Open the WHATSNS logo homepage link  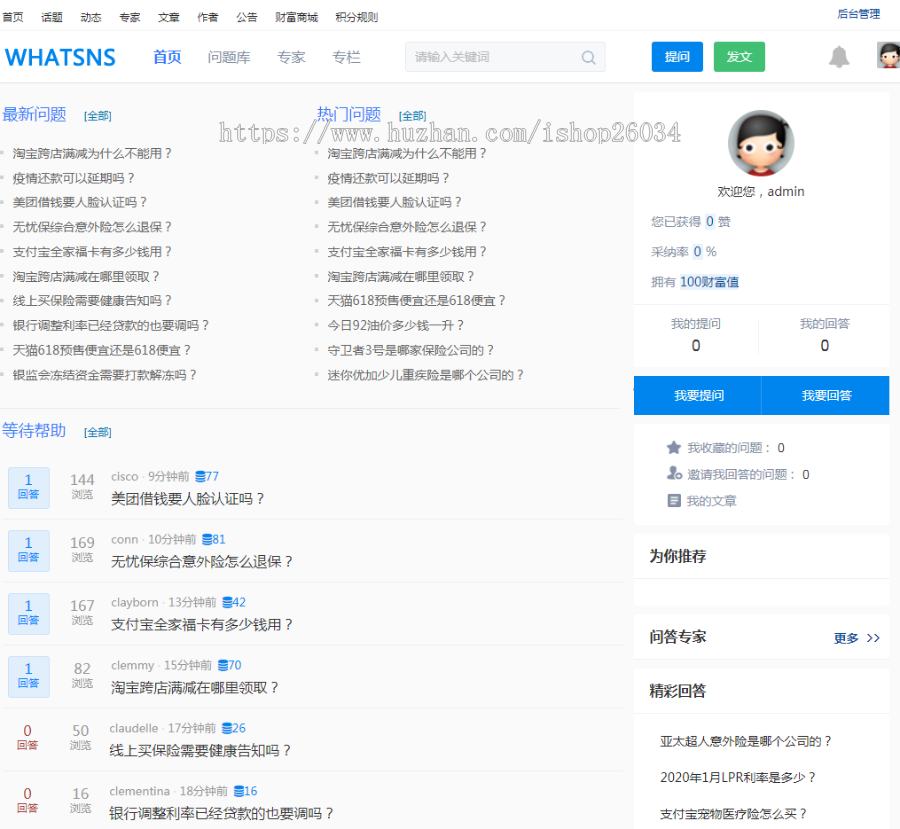pos(60,57)
